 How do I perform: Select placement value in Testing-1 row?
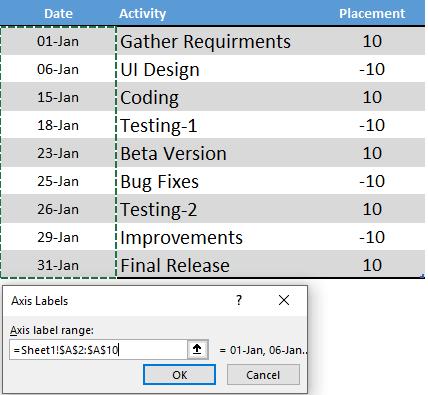(x=372, y=125)
